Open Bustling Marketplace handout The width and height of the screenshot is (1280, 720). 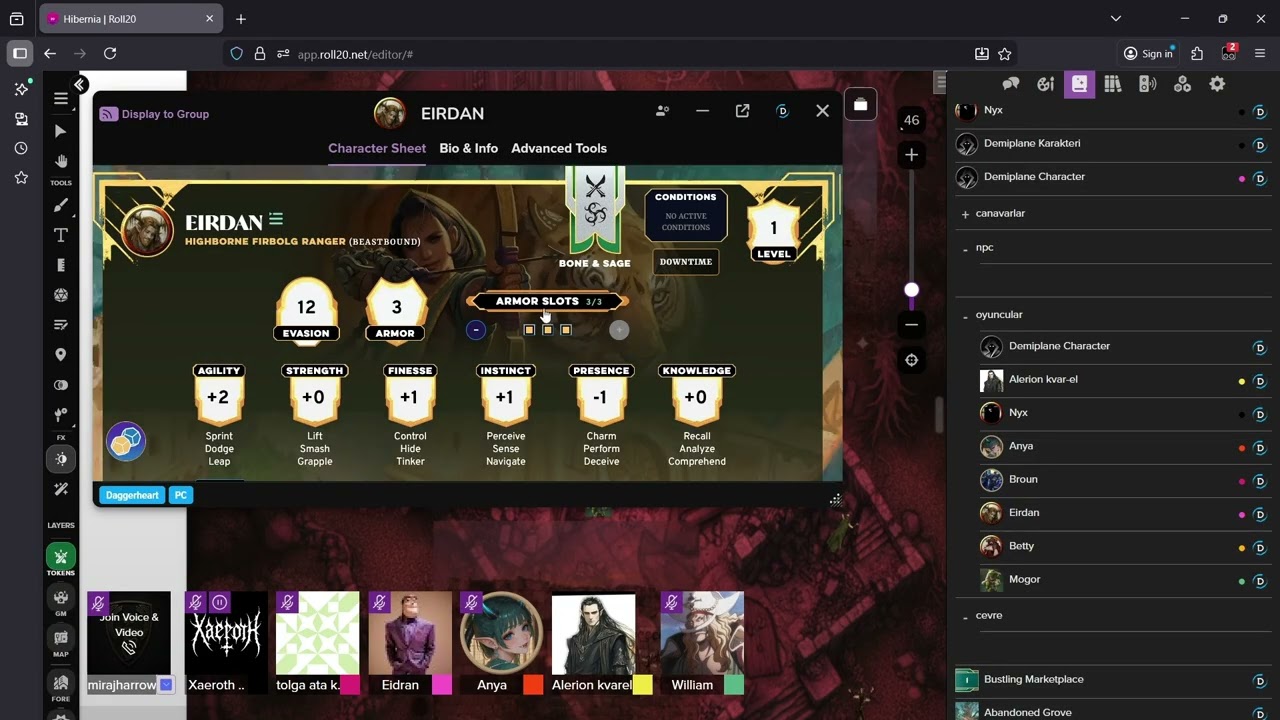(x=1034, y=680)
